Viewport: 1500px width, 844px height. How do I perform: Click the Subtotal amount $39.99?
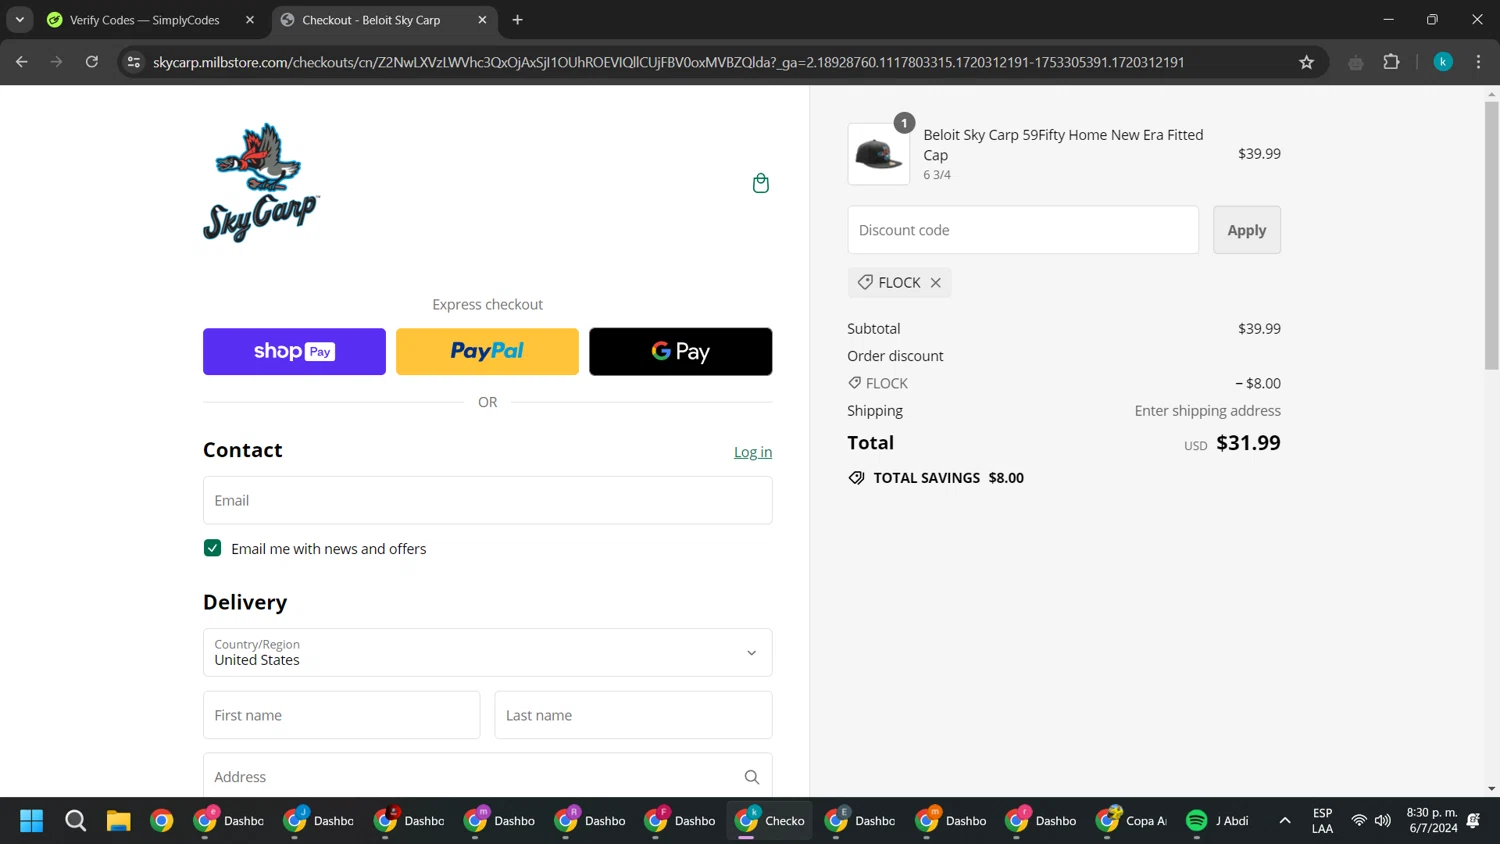pyautogui.click(x=1259, y=329)
